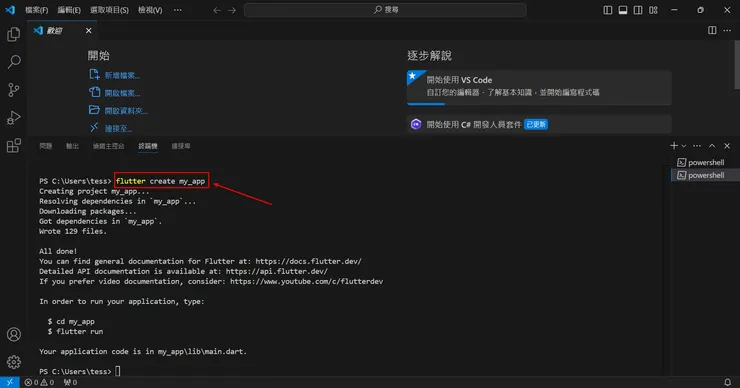Viewport: 740px width, 388px height.
Task: Go forward with the right arrow
Action: coord(232,10)
